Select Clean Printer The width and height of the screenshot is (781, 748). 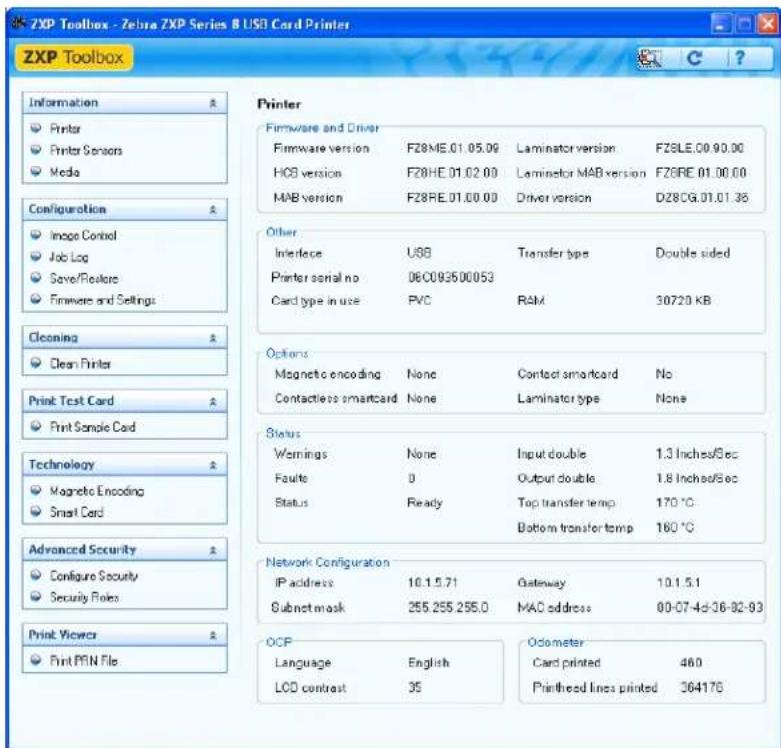(80, 364)
